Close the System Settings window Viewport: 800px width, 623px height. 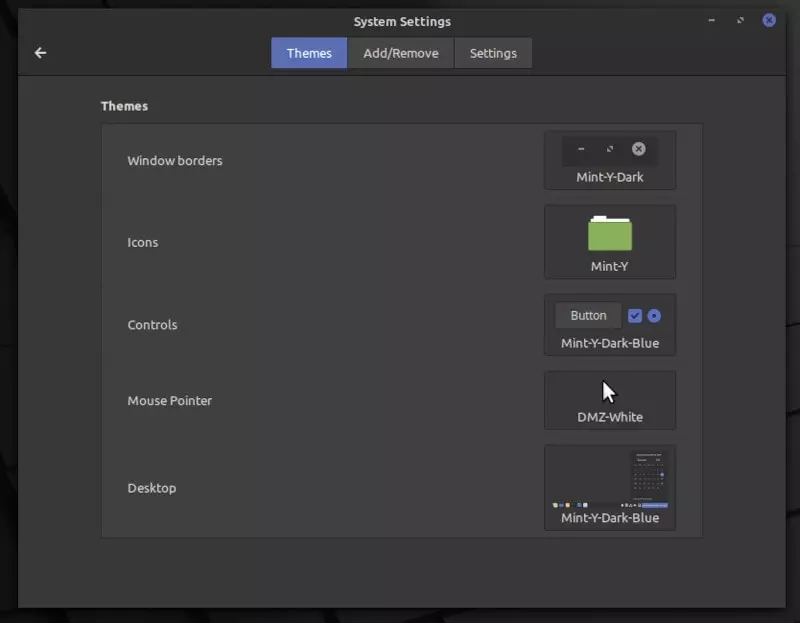click(769, 20)
